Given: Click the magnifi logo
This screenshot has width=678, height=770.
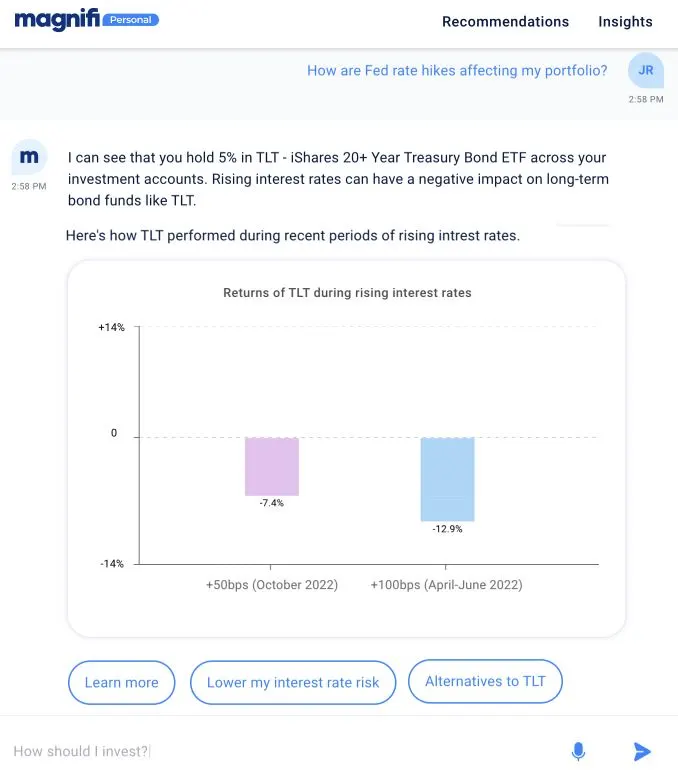Looking at the screenshot, I should 57,19.
